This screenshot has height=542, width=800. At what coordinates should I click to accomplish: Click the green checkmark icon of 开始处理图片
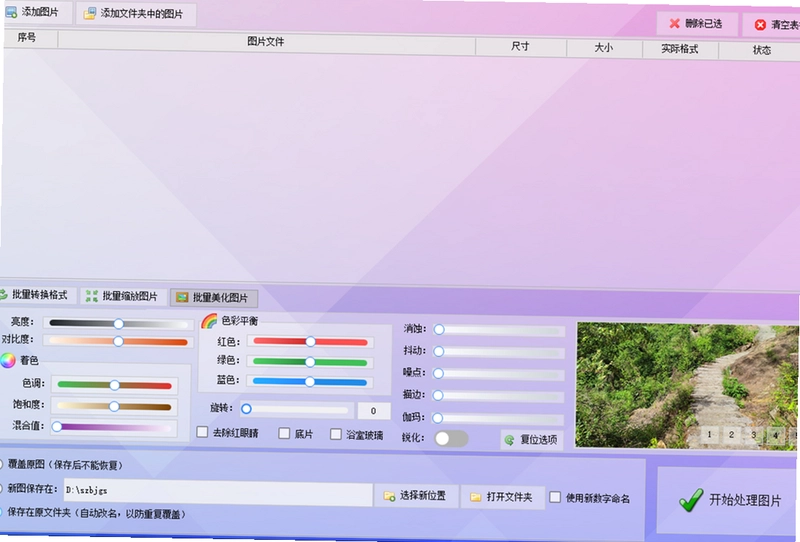(691, 500)
